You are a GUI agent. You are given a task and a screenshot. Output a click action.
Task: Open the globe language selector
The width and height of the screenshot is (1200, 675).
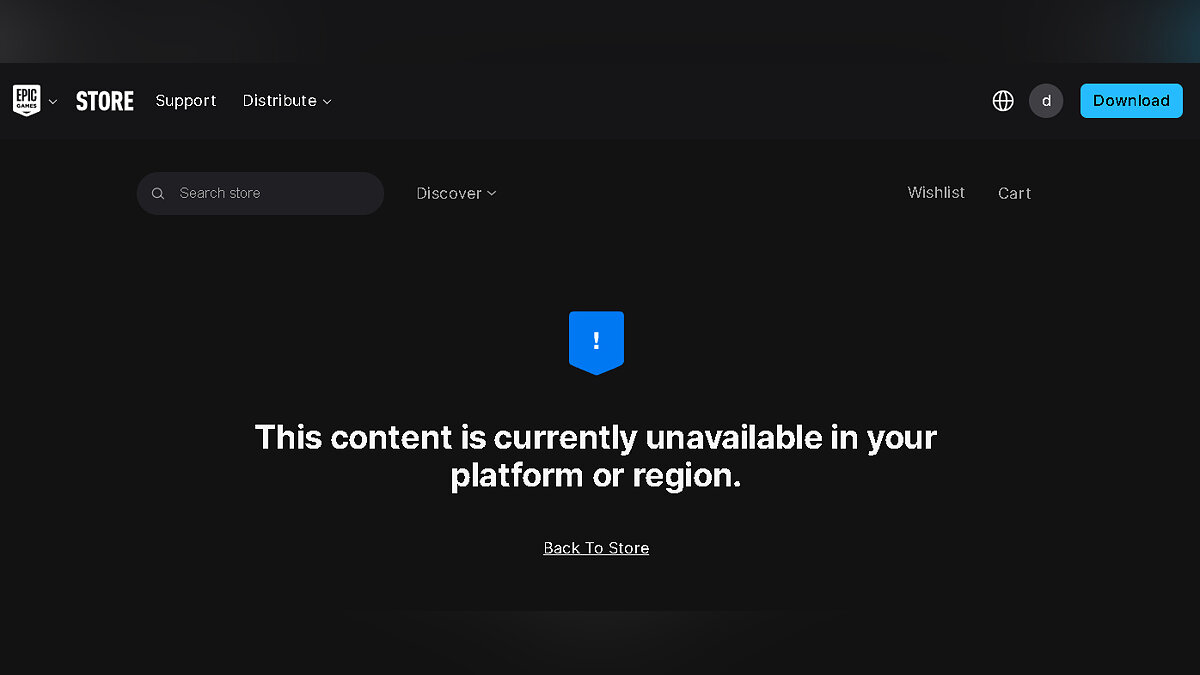point(1003,101)
